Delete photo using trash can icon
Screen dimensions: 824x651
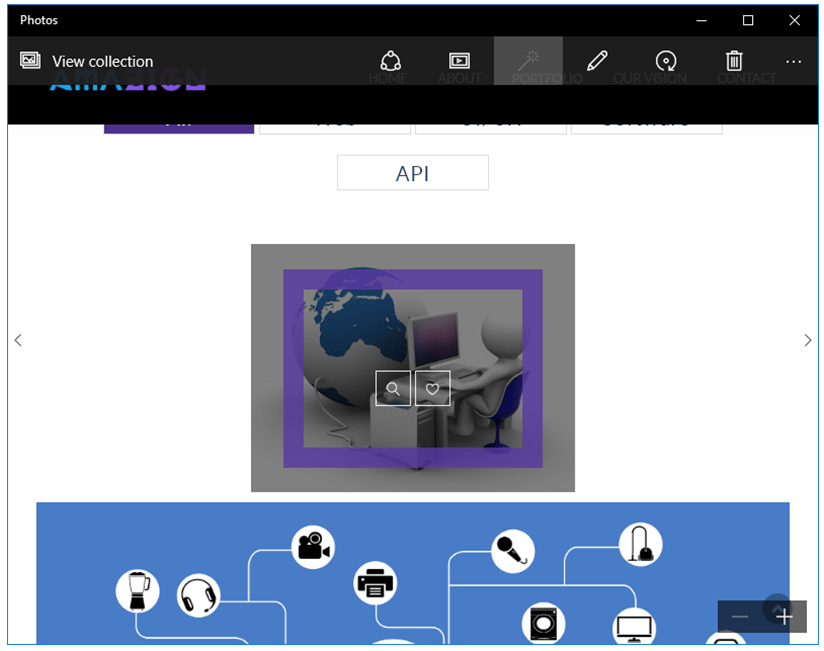coord(734,61)
